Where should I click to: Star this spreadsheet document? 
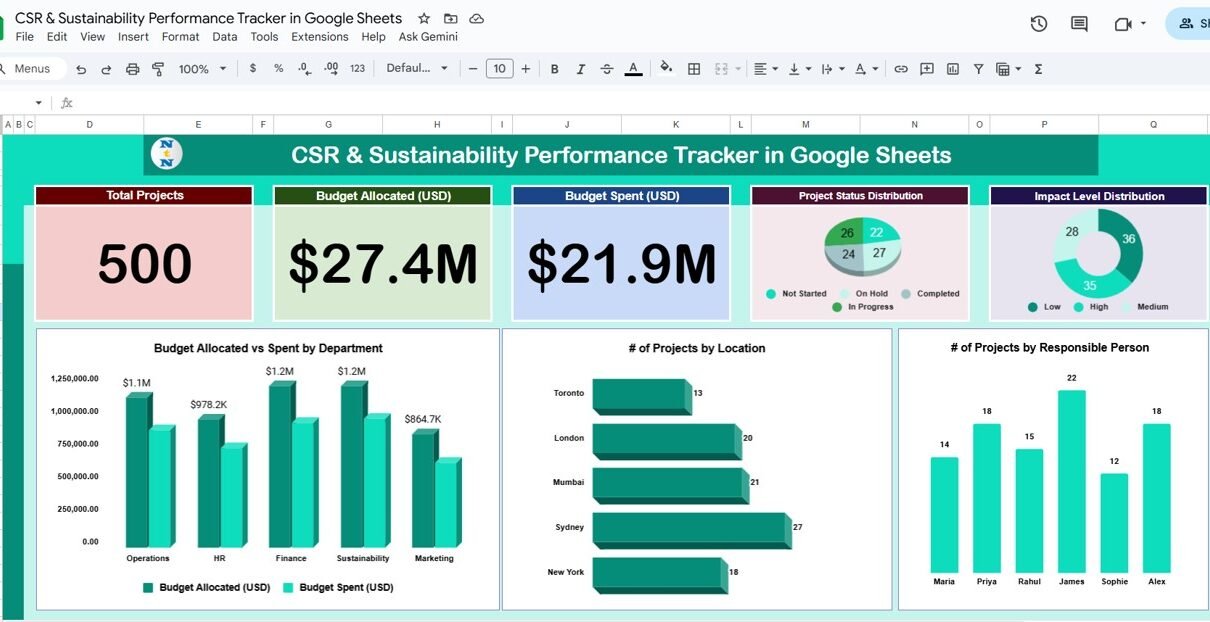coord(424,19)
